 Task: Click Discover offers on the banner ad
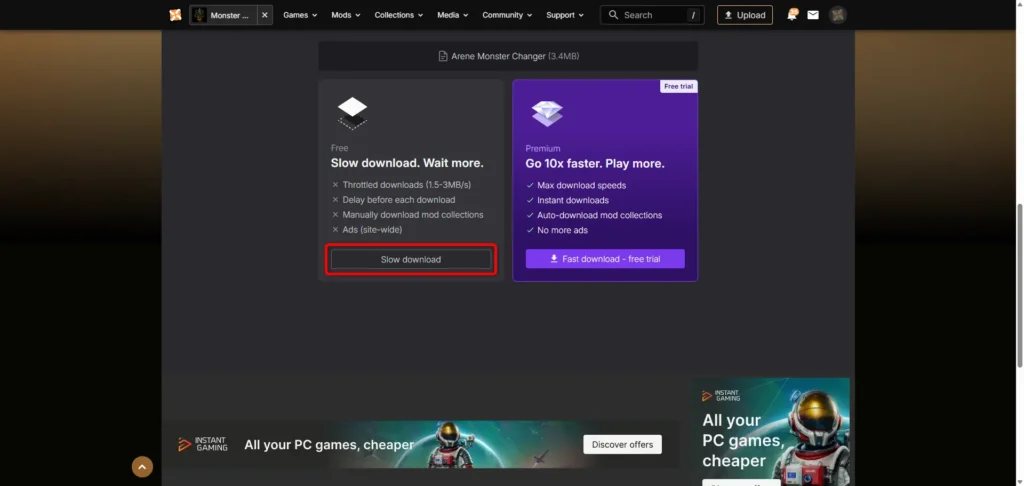tap(622, 444)
